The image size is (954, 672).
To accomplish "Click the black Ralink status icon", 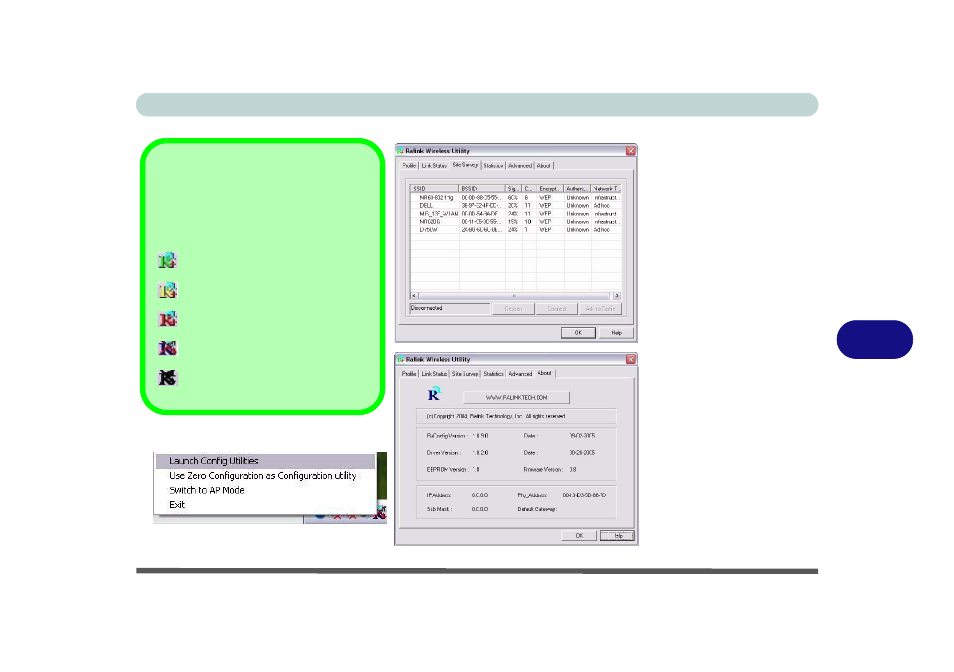I will 167,378.
